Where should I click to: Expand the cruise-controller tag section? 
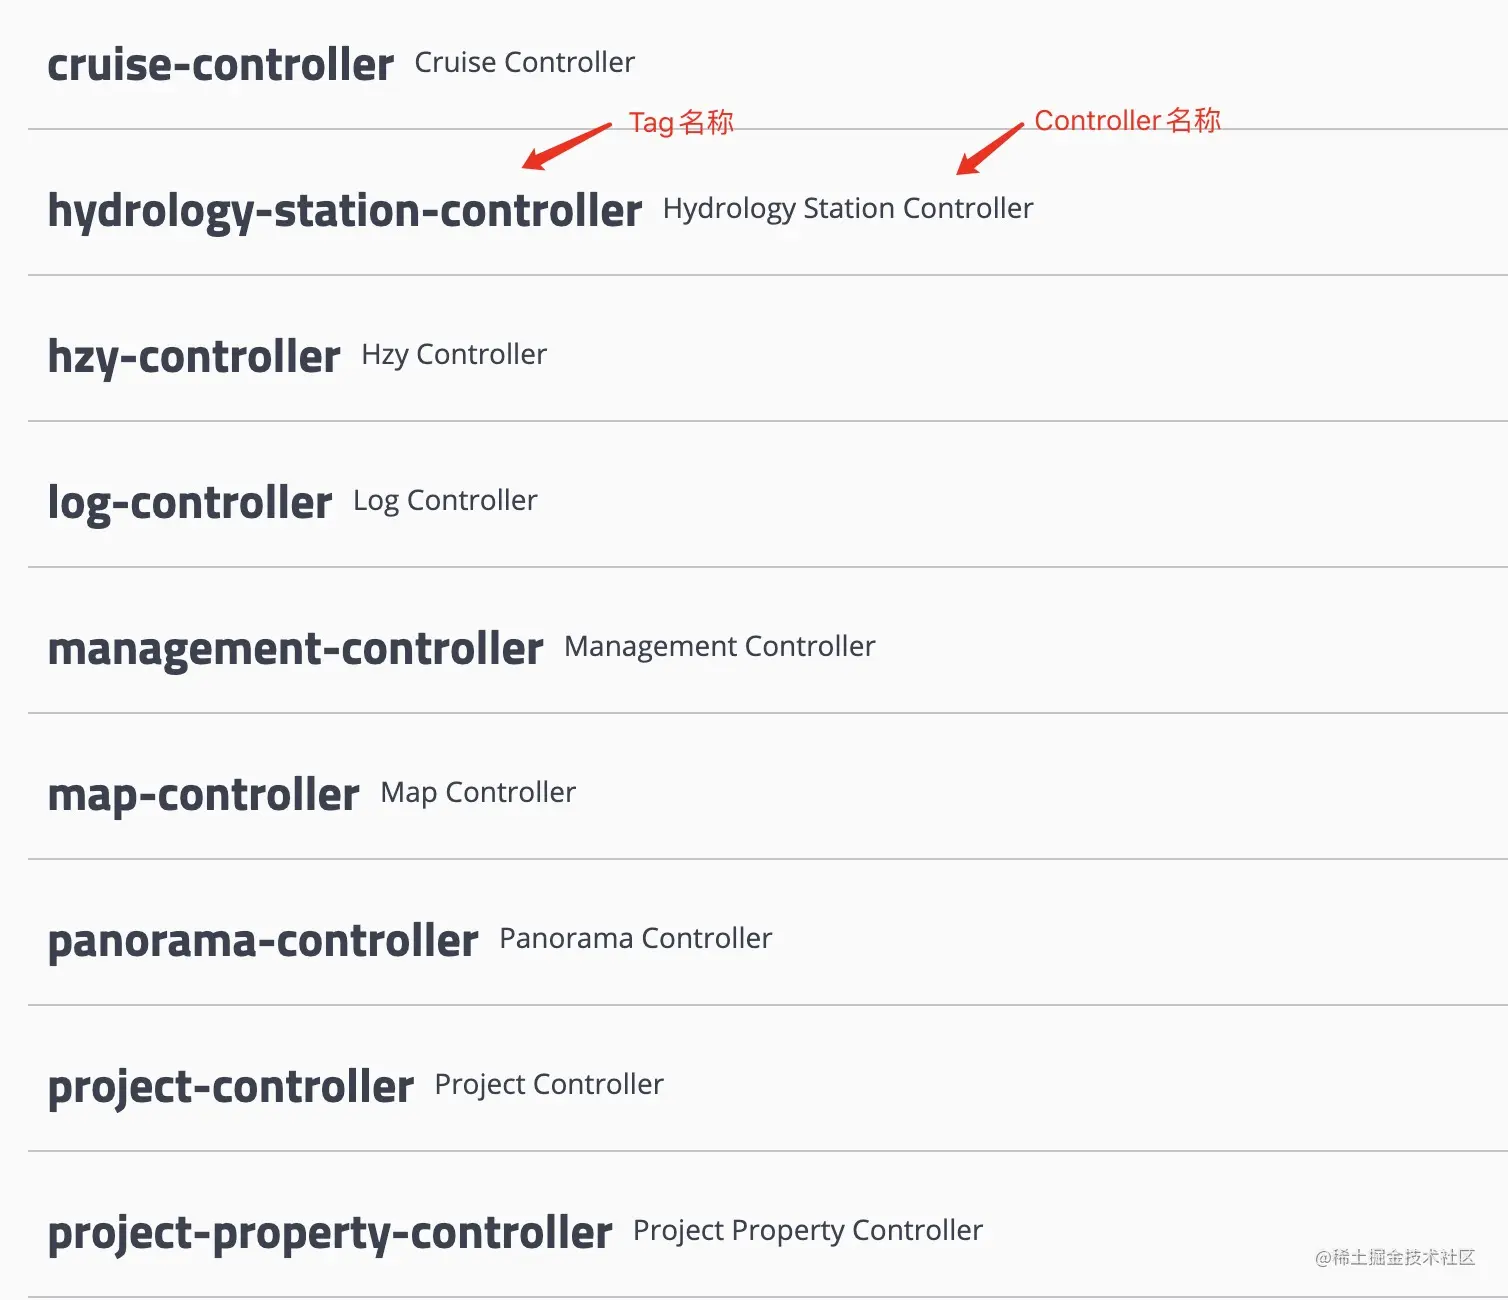[220, 65]
